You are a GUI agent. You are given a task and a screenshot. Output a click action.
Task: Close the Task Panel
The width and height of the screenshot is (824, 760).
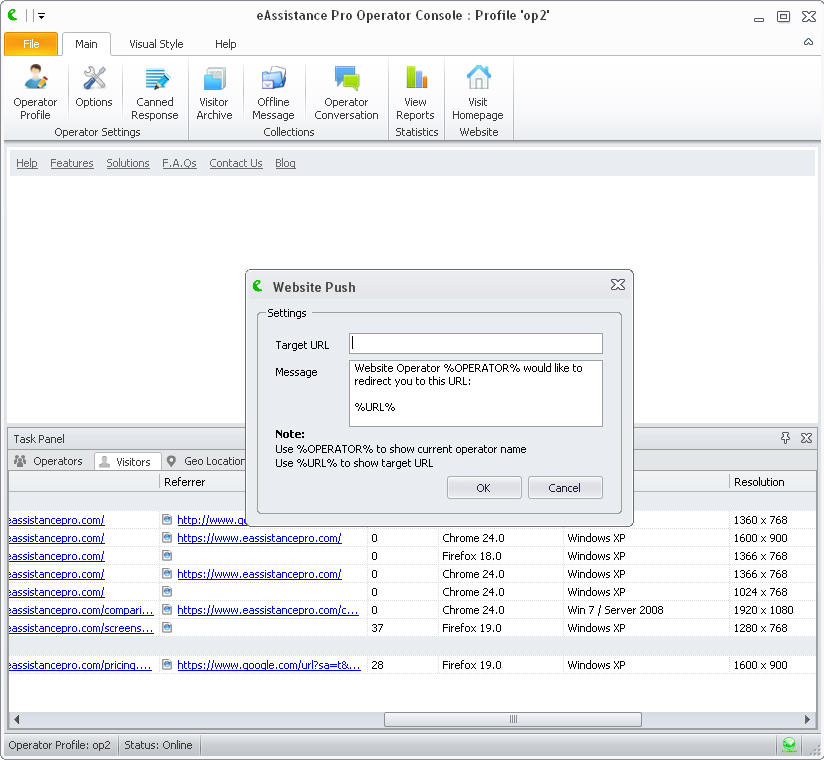pos(806,438)
